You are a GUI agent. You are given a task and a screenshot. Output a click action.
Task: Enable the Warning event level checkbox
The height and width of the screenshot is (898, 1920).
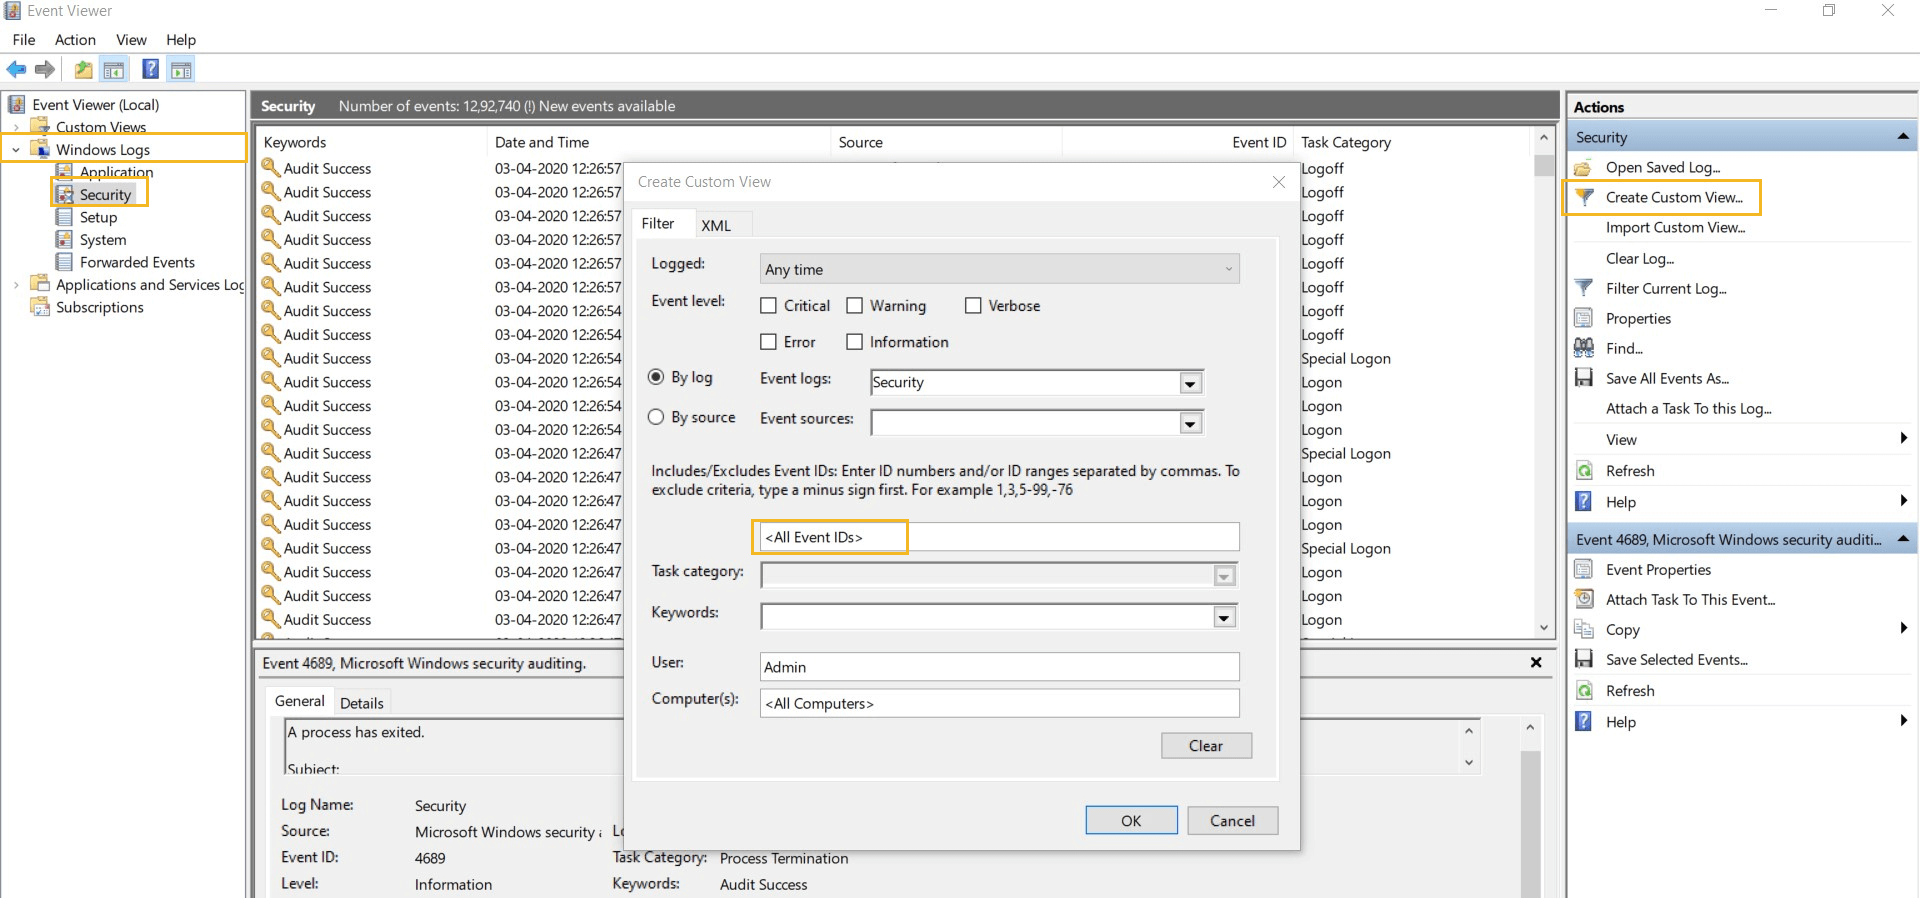click(854, 306)
